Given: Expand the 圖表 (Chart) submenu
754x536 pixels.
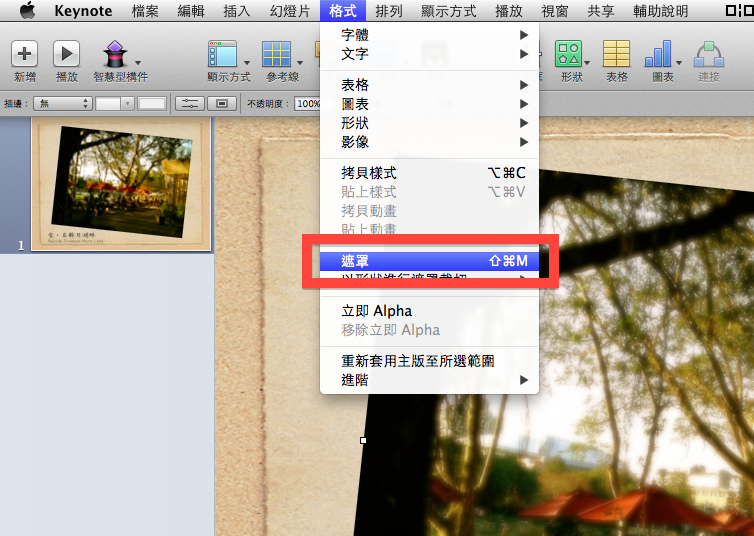Looking at the screenshot, I should pyautogui.click(x=429, y=104).
